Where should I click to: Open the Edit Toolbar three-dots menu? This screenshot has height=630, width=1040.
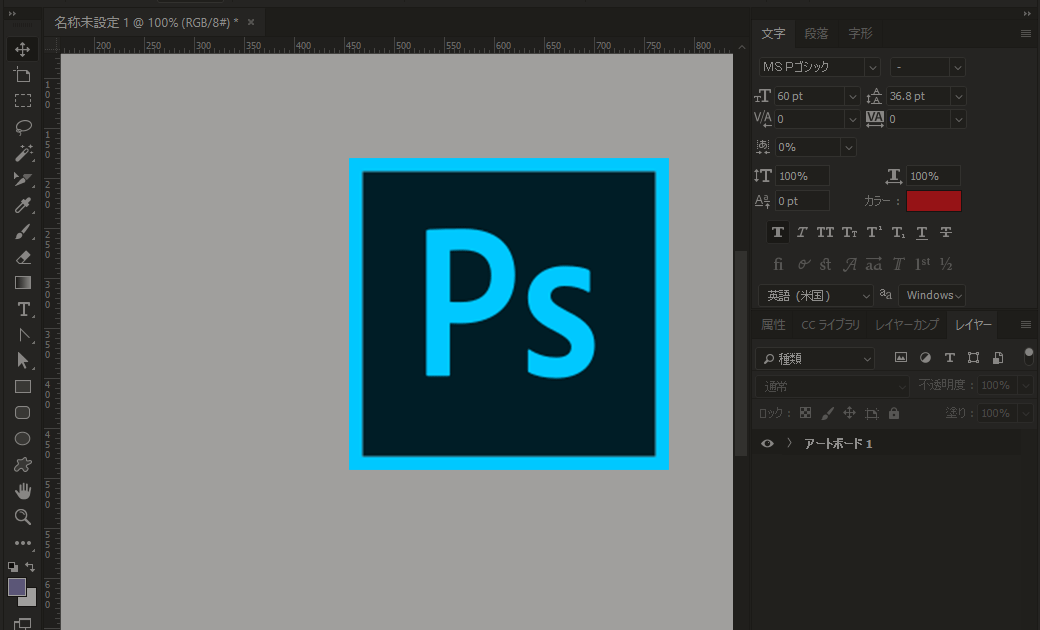click(x=23, y=543)
